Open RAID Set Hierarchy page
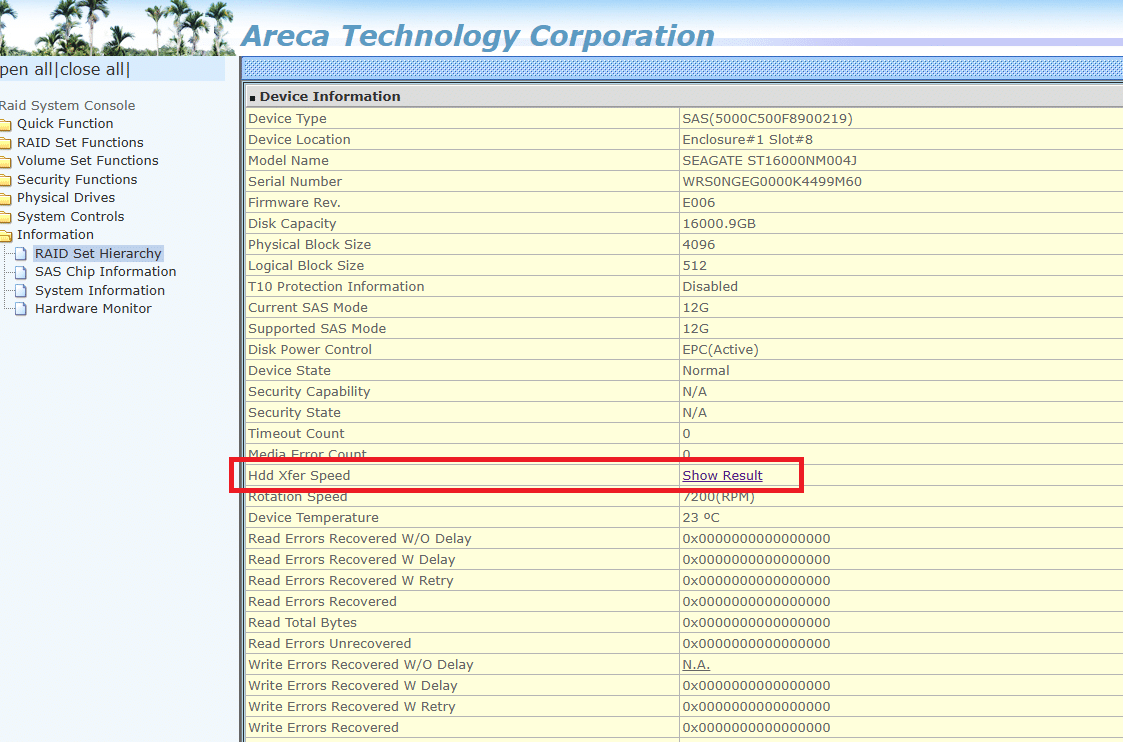1123x742 pixels. pyautogui.click(x=98, y=254)
